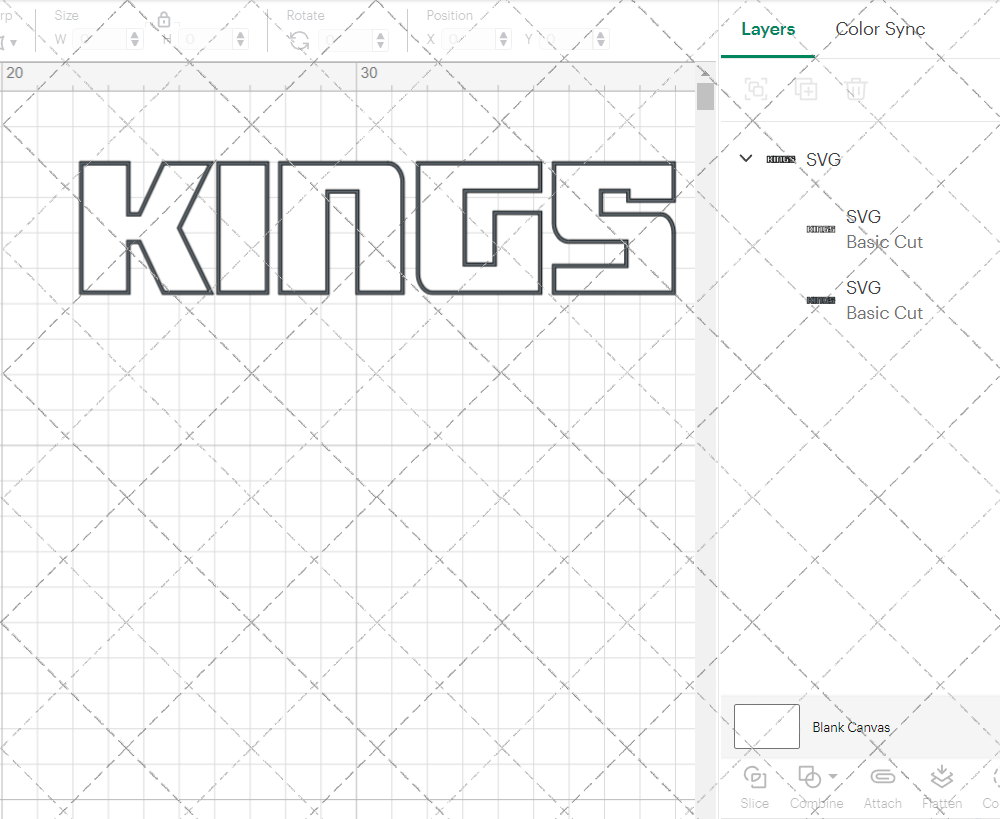Click the Rotate stepper arrows
The height and width of the screenshot is (819, 1000).
(x=381, y=40)
